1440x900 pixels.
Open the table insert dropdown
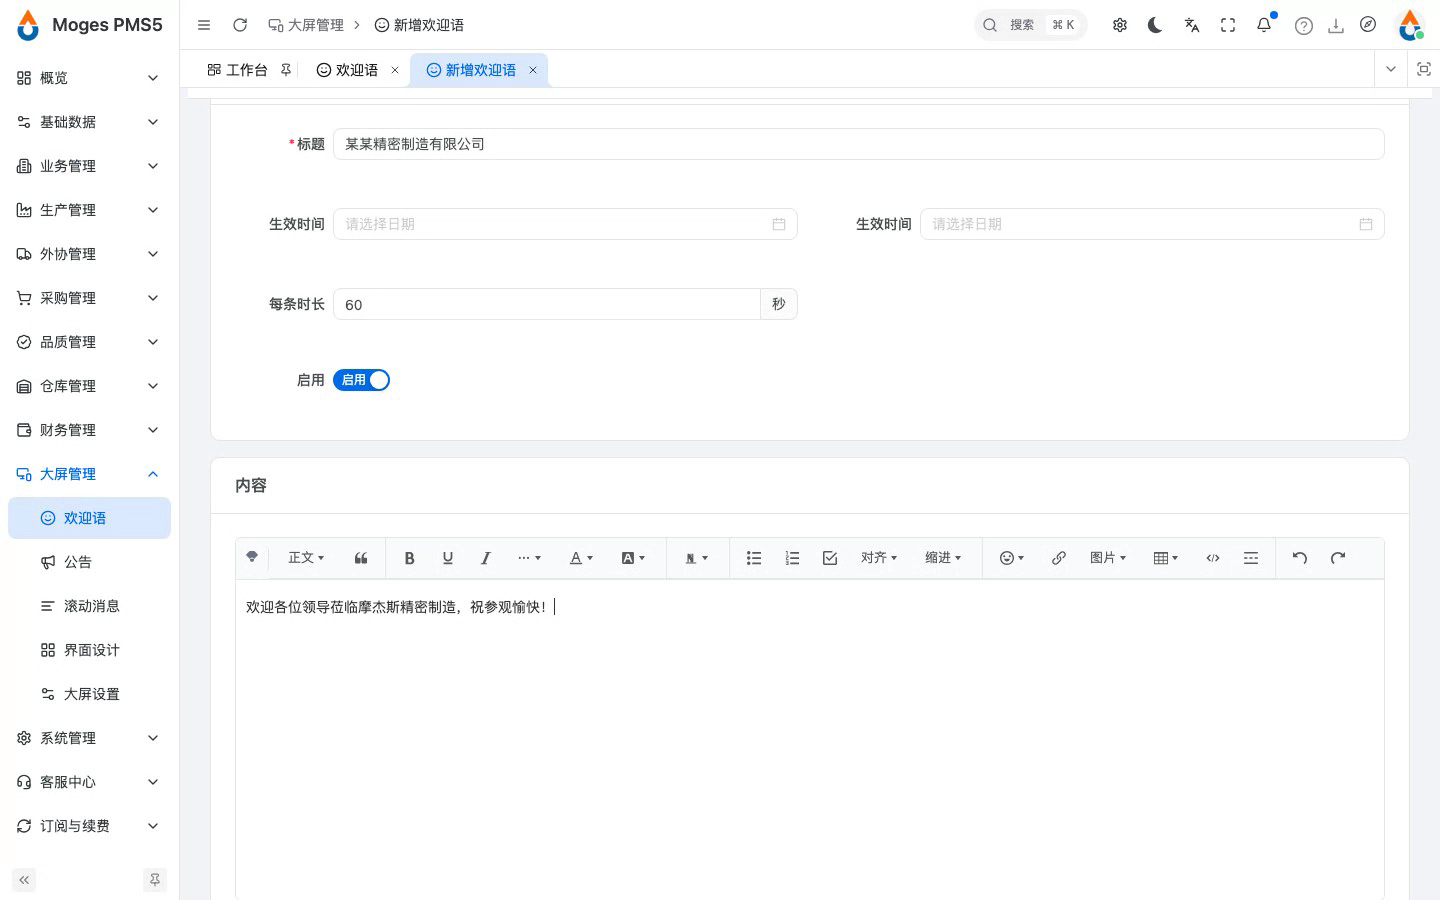point(1166,558)
